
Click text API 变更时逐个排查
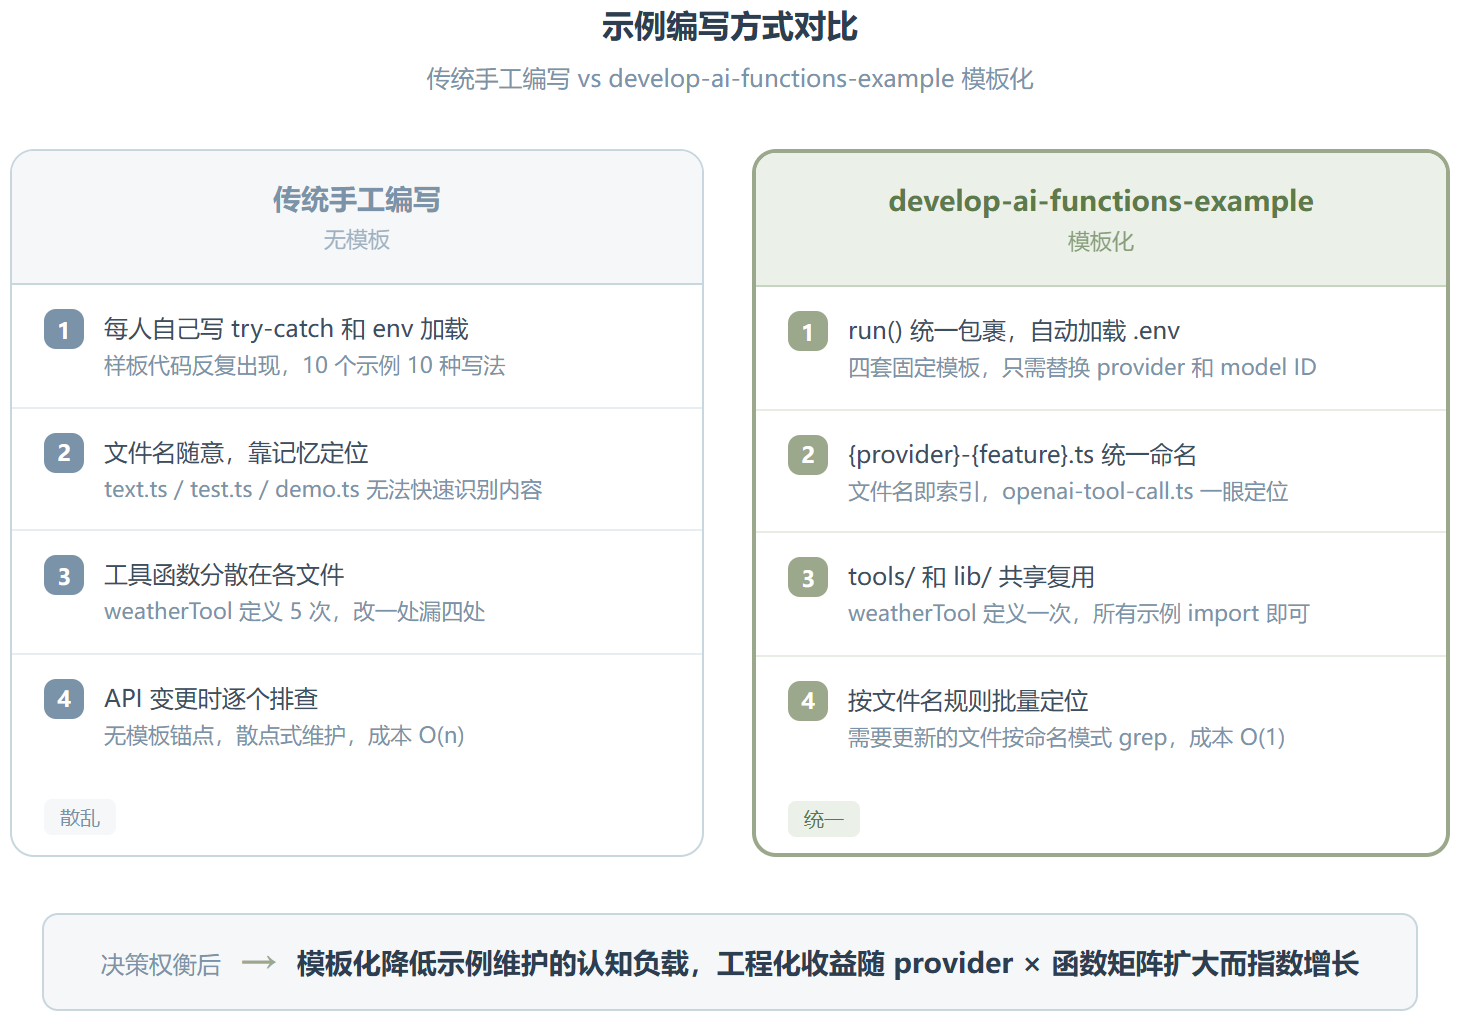211,699
